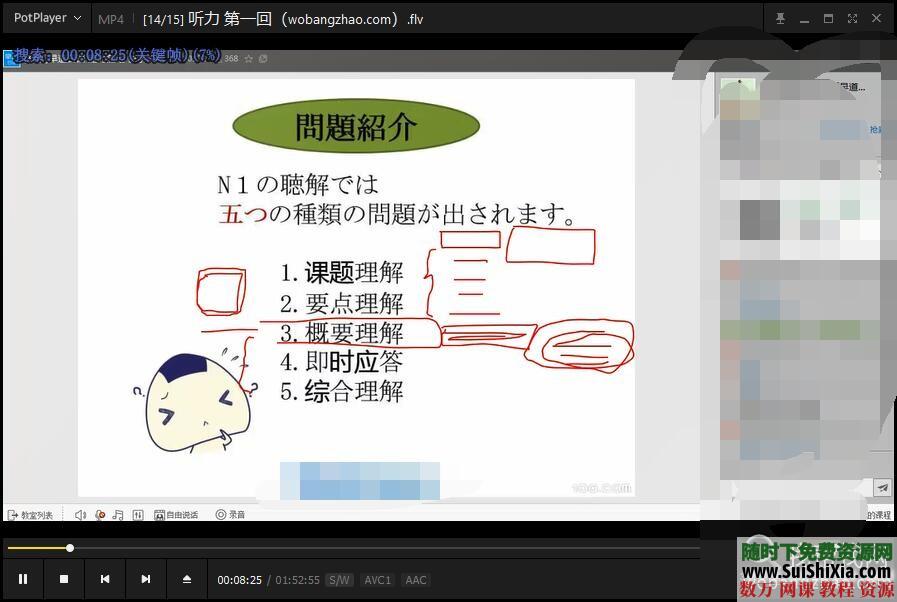
Task: Toggle S/W software decoding mode
Action: pos(339,579)
